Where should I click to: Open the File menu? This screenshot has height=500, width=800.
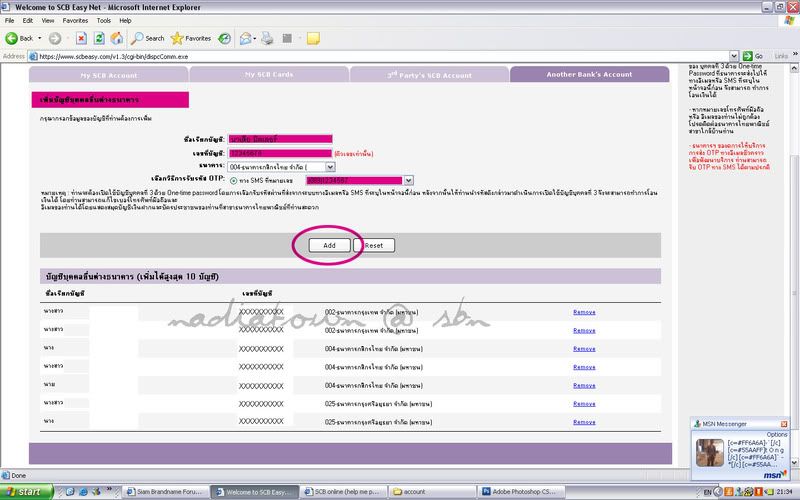tap(9, 20)
